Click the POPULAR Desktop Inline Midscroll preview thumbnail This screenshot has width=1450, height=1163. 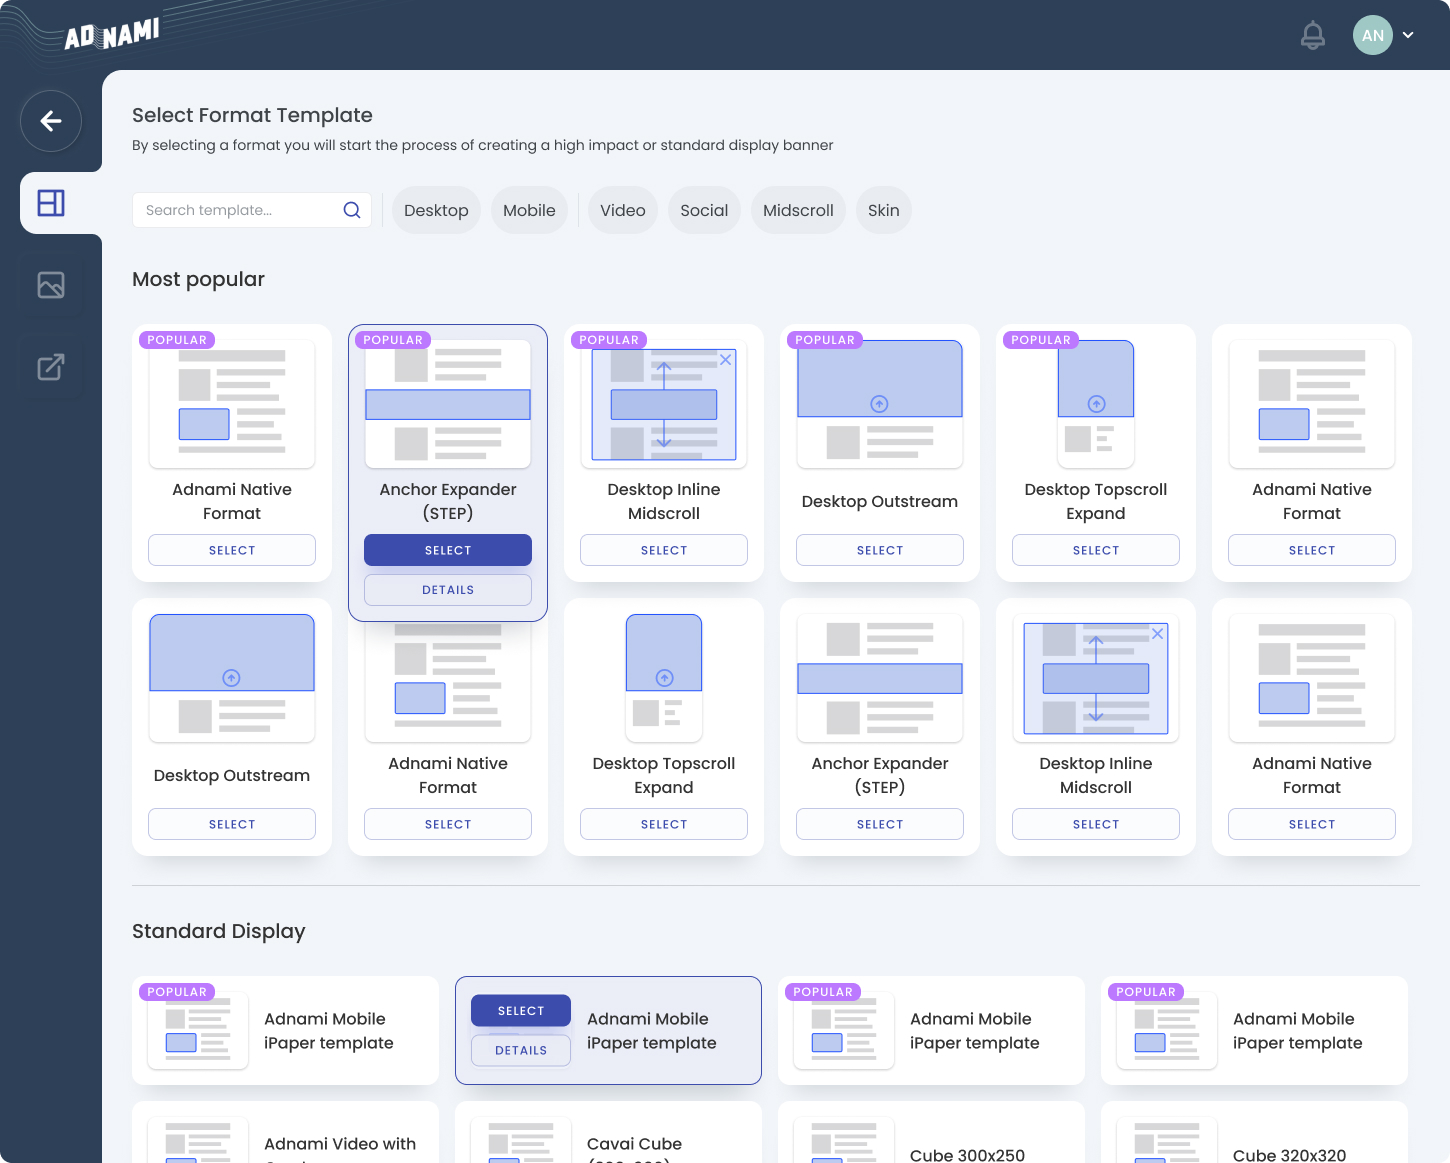pyautogui.click(x=664, y=404)
